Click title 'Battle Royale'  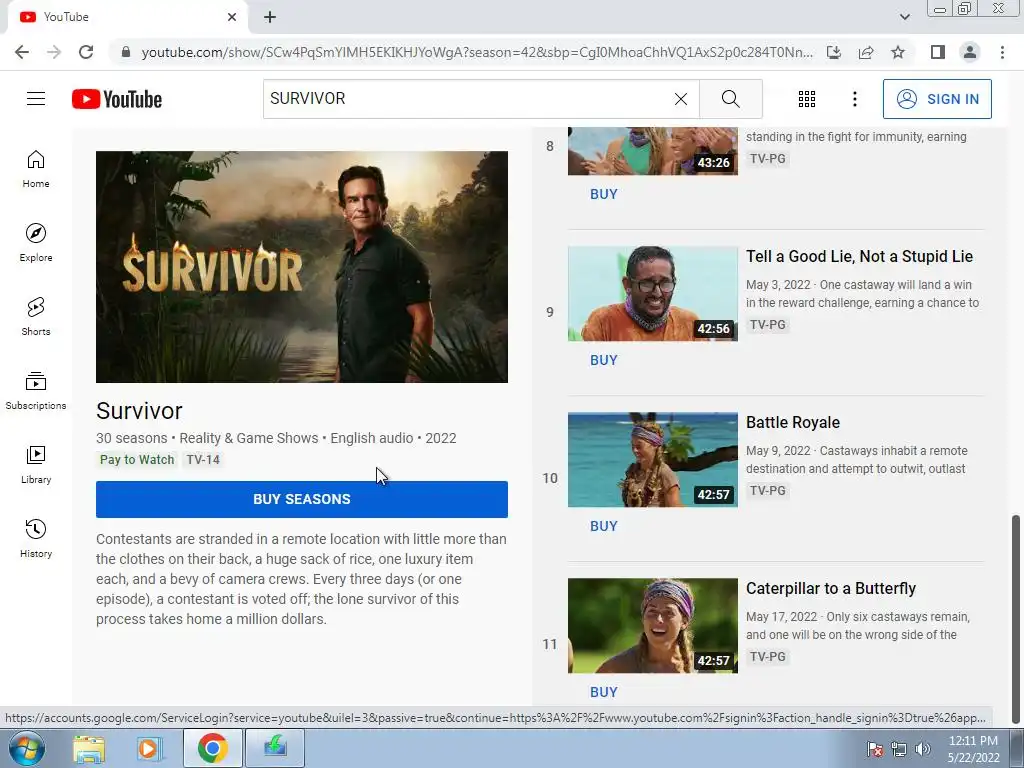point(793,423)
